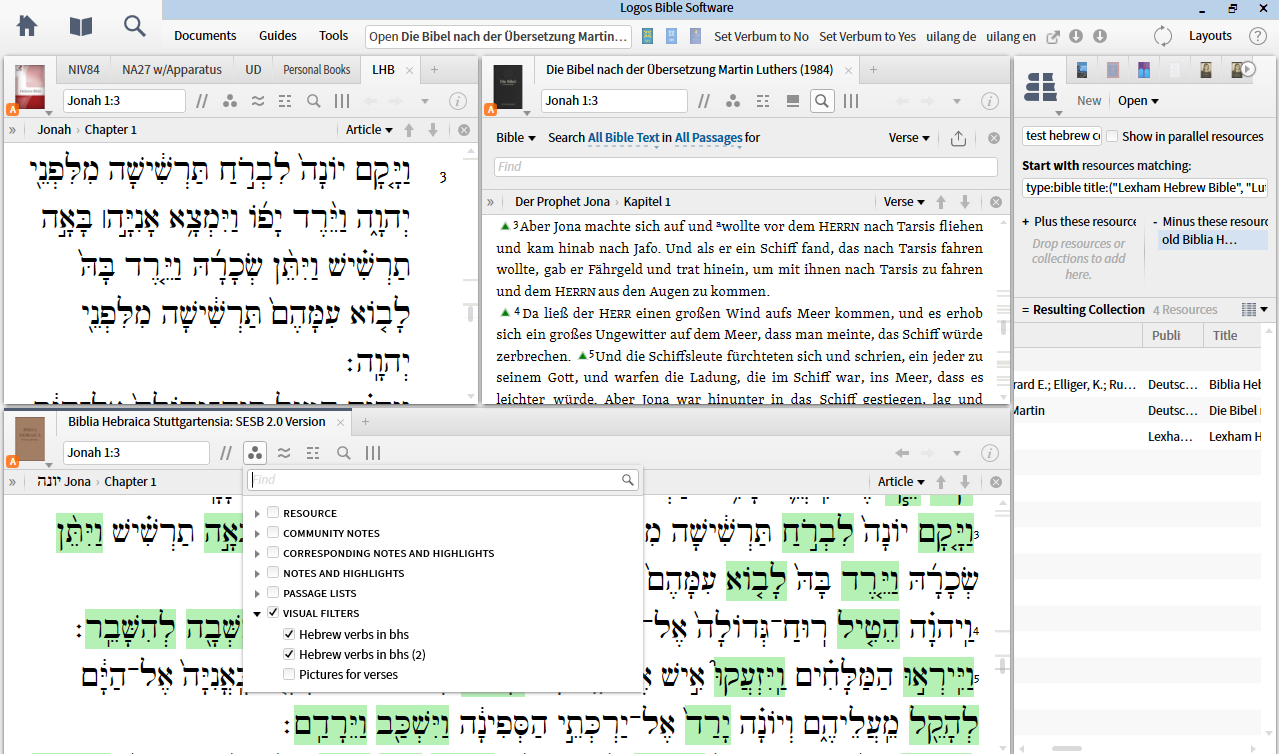
Task: Click next article down arrow in BHS locator
Action: pos(964,481)
